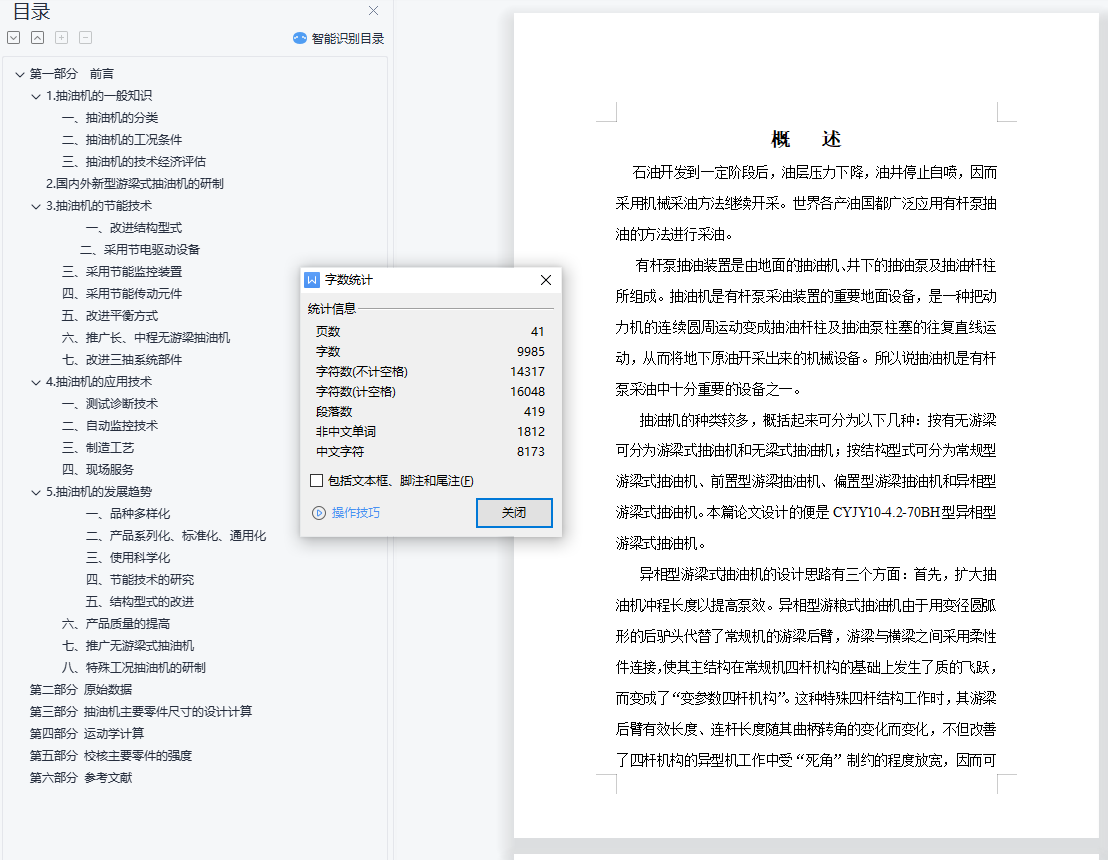
Task: Close the 字数统计 dialog with the X
Action: [x=546, y=280]
